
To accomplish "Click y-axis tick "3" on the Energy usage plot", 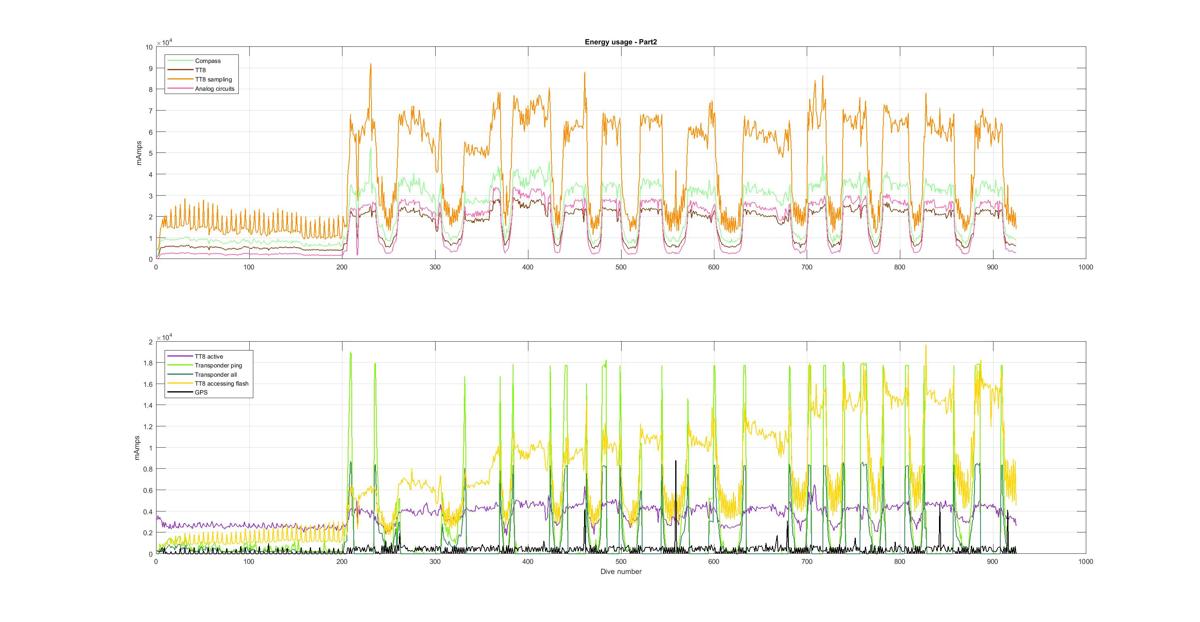I will pyautogui.click(x=150, y=196).
